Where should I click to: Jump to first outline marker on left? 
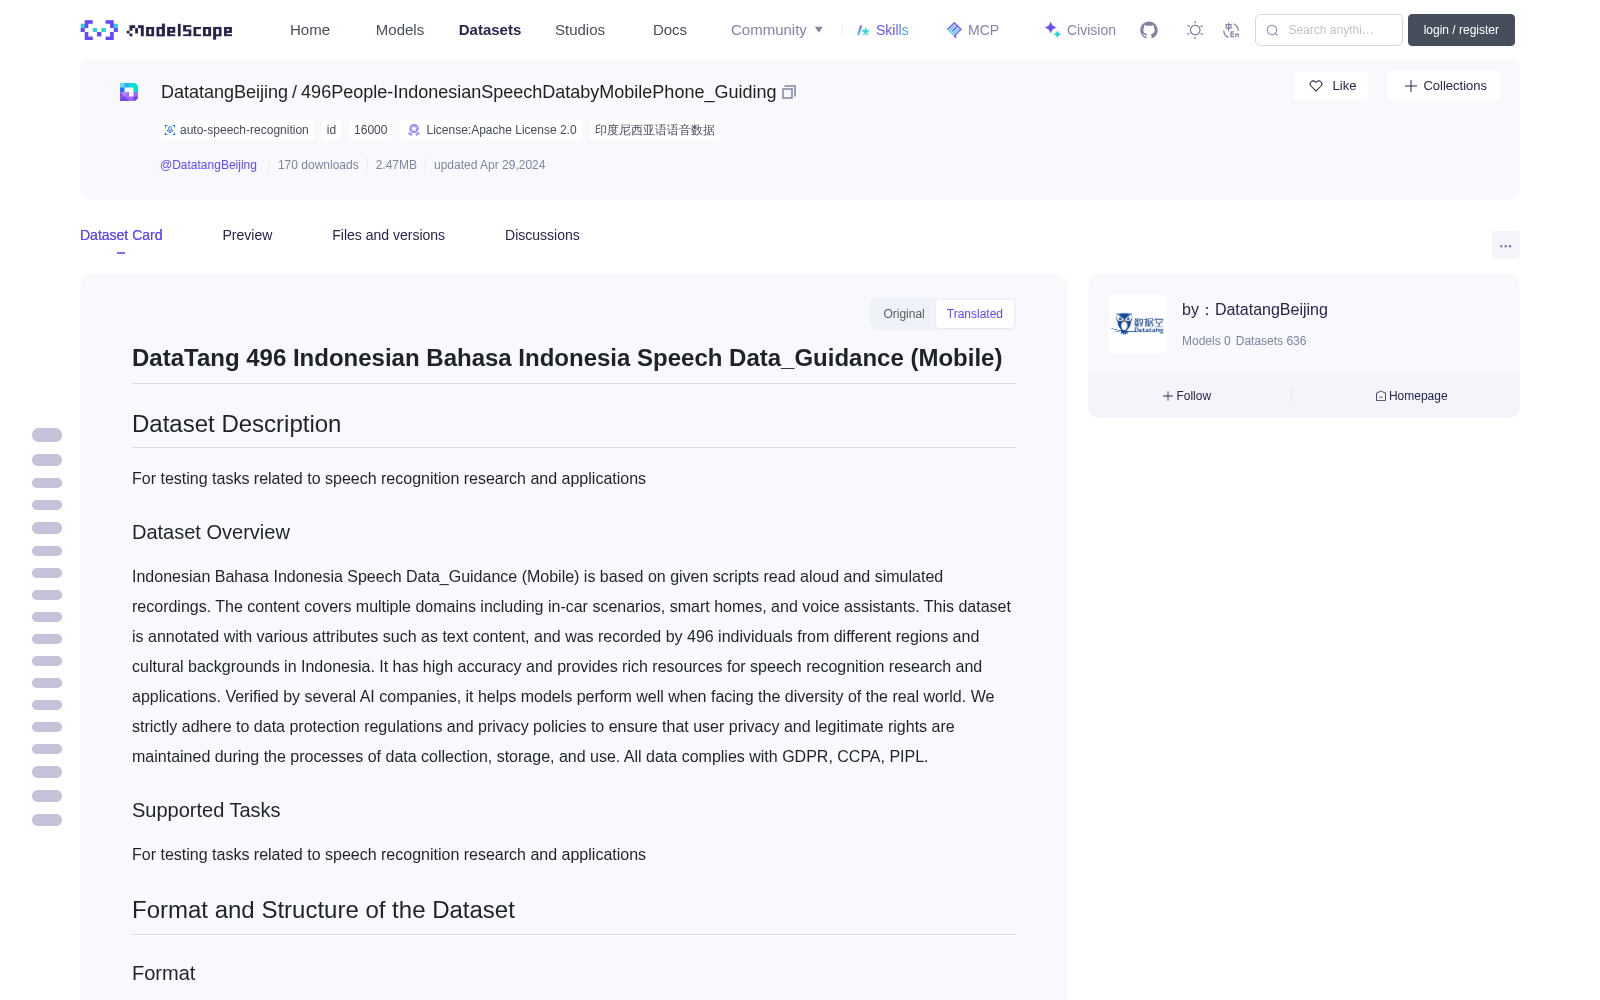click(47, 435)
